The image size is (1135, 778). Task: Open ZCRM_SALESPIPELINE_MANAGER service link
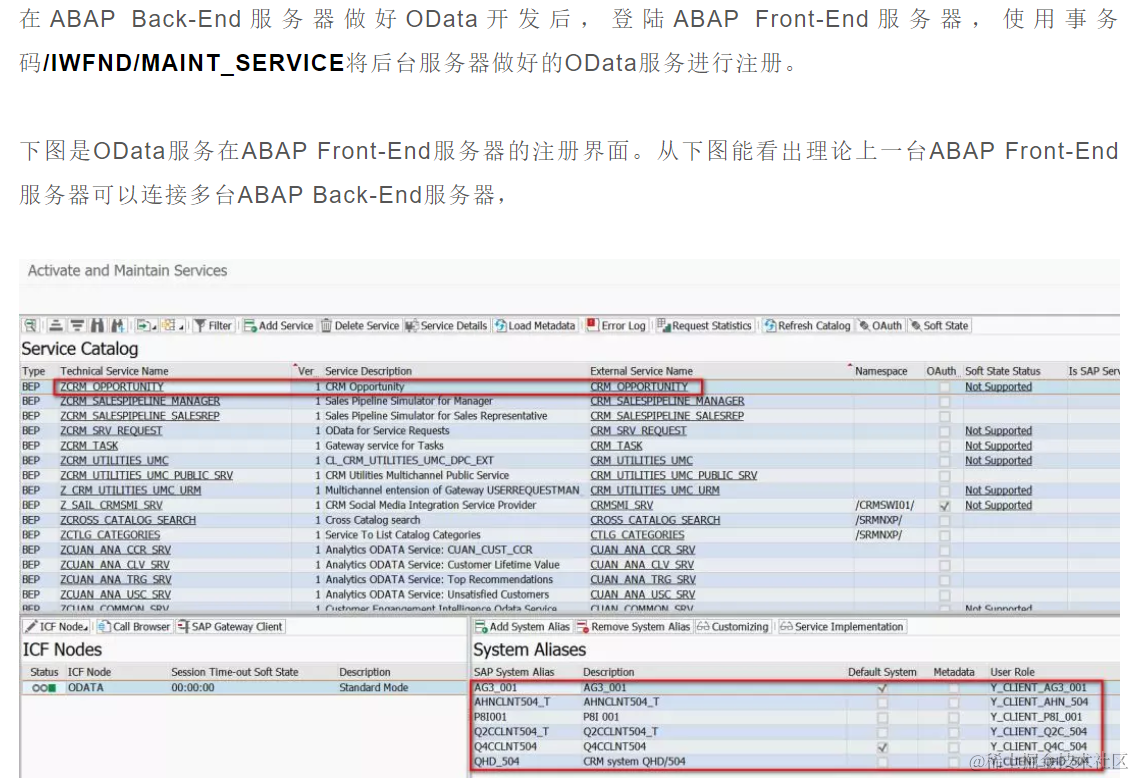click(x=140, y=401)
